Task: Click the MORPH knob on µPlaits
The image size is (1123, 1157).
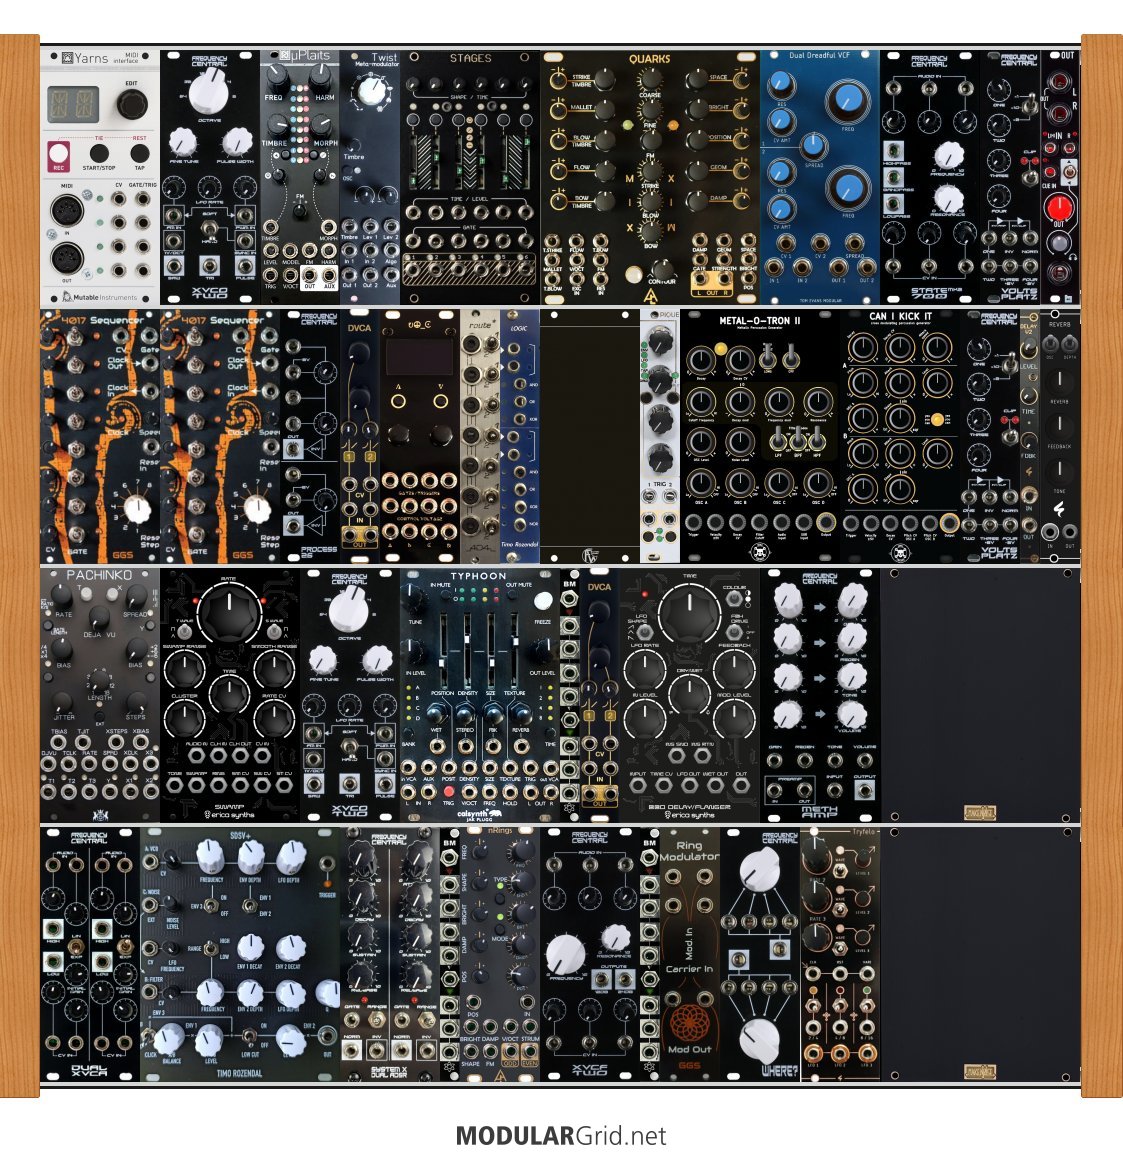Action: [322, 125]
